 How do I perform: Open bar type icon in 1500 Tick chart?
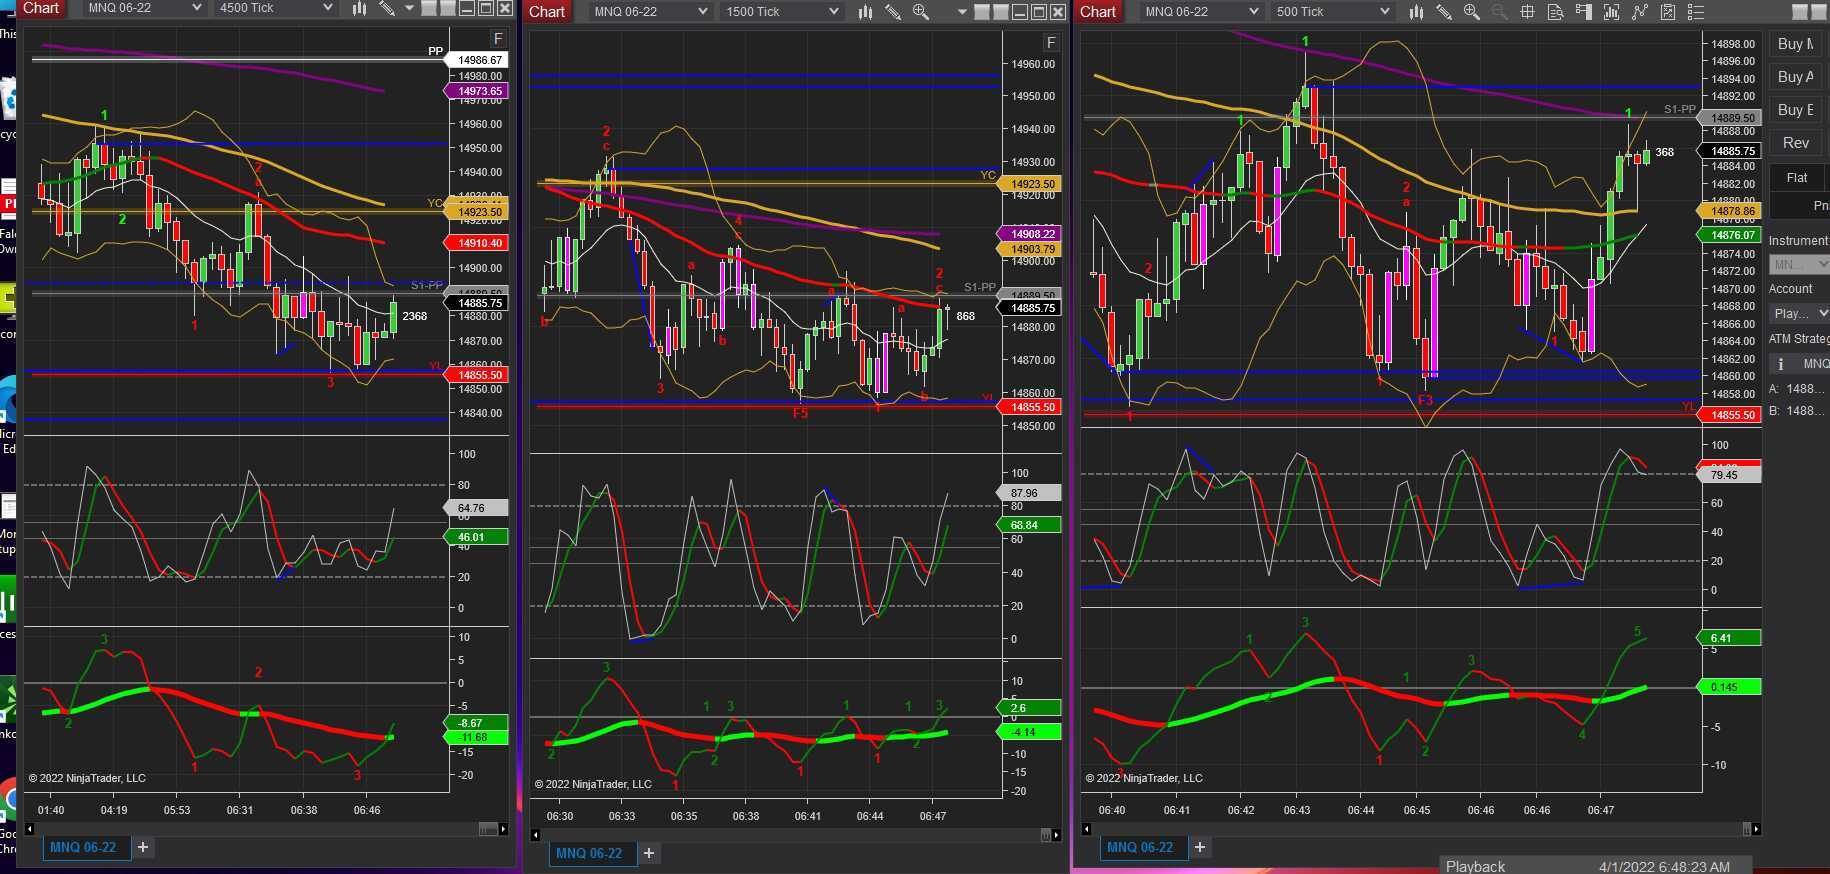pyautogui.click(x=865, y=12)
